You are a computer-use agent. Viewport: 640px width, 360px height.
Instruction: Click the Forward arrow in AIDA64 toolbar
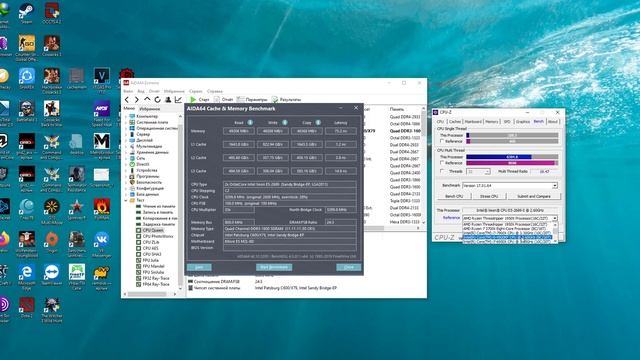click(137, 100)
